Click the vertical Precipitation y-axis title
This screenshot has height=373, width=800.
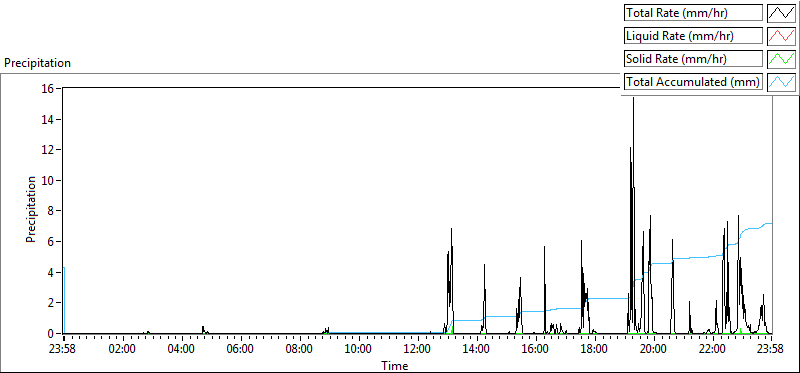[x=31, y=209]
